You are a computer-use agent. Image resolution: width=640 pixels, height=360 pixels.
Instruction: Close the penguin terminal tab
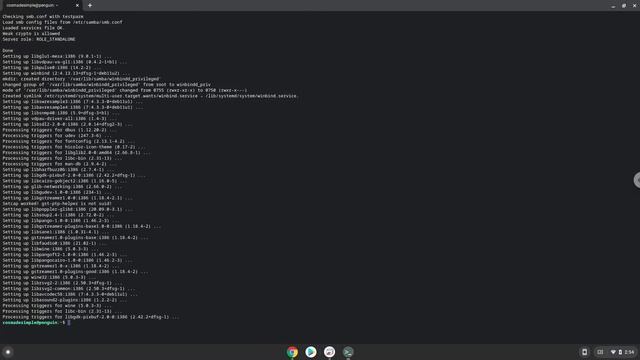77,5
